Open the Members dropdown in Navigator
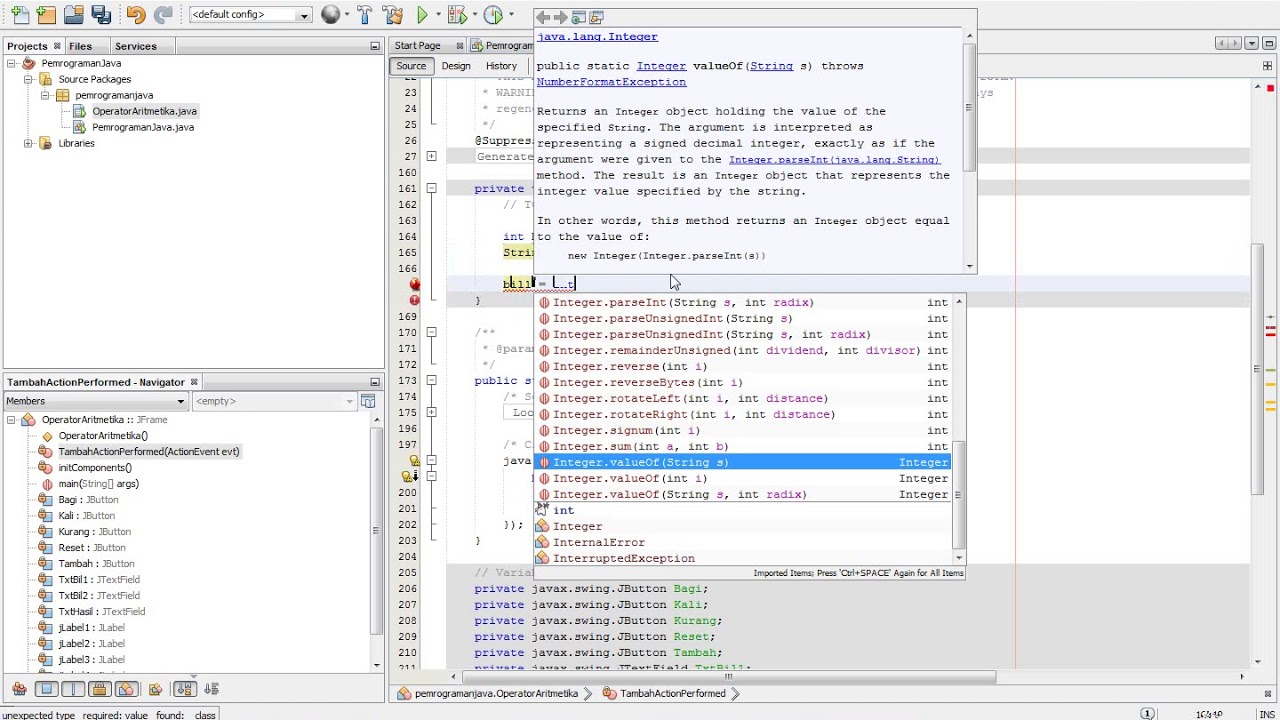Screen dimensions: 1280x720 (96, 401)
